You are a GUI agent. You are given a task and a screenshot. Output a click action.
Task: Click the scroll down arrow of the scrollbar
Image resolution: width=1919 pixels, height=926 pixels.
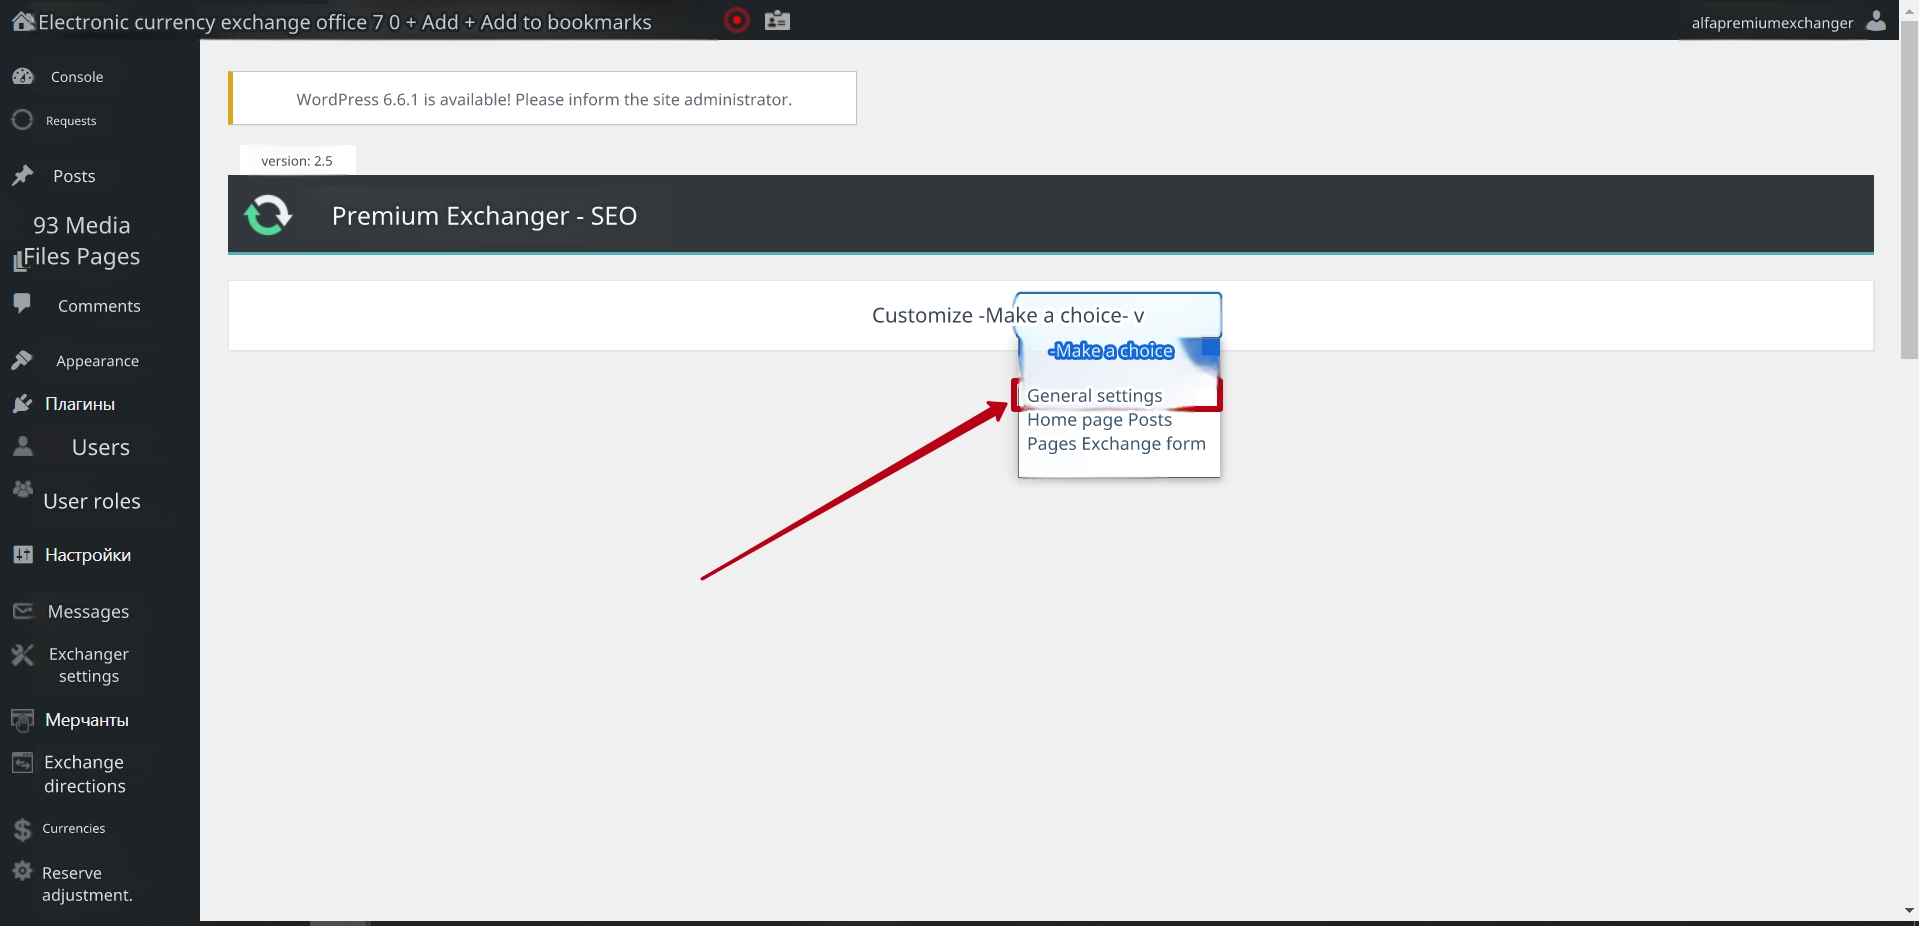pos(1909,911)
